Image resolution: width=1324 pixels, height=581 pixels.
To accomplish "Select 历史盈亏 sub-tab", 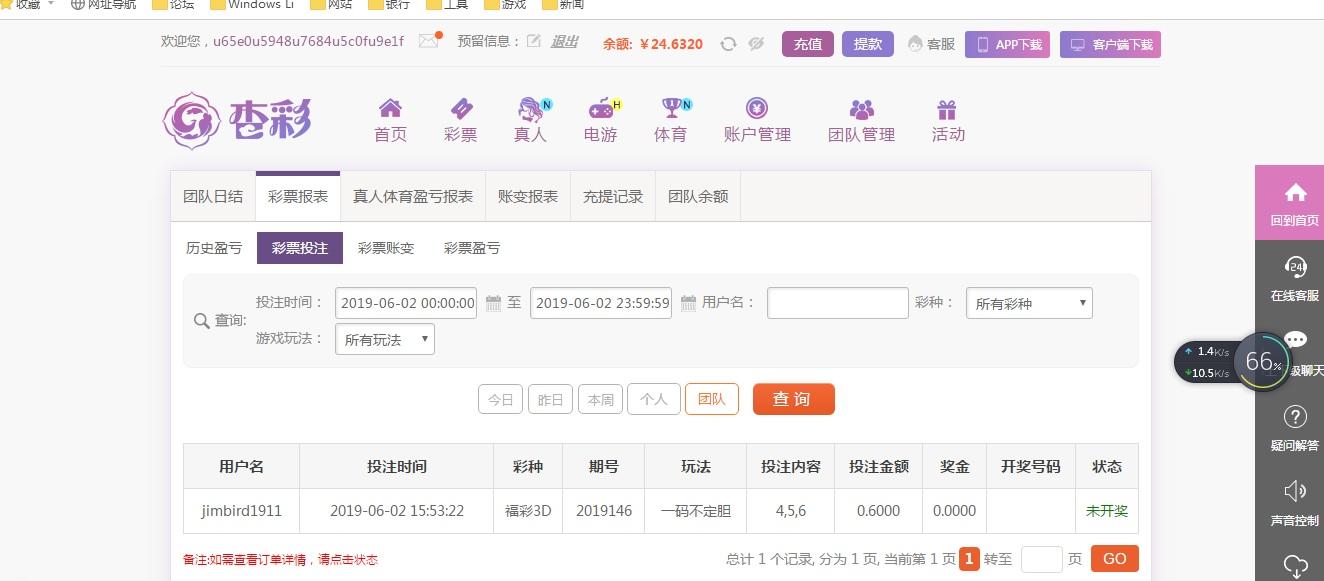I will tap(214, 248).
